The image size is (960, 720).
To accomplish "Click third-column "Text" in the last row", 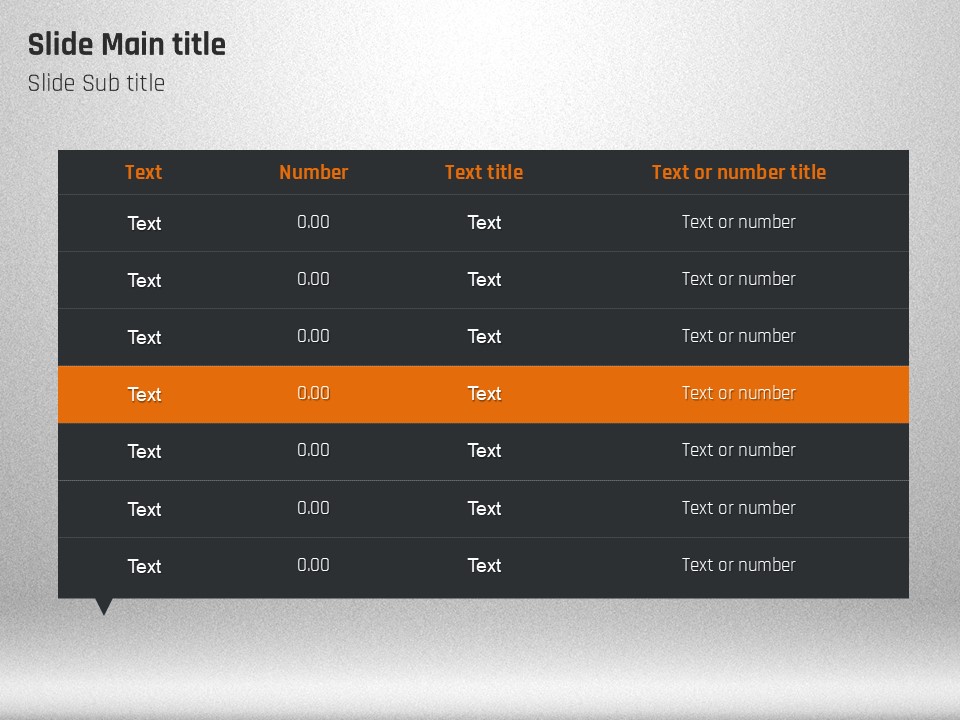I will pos(484,566).
